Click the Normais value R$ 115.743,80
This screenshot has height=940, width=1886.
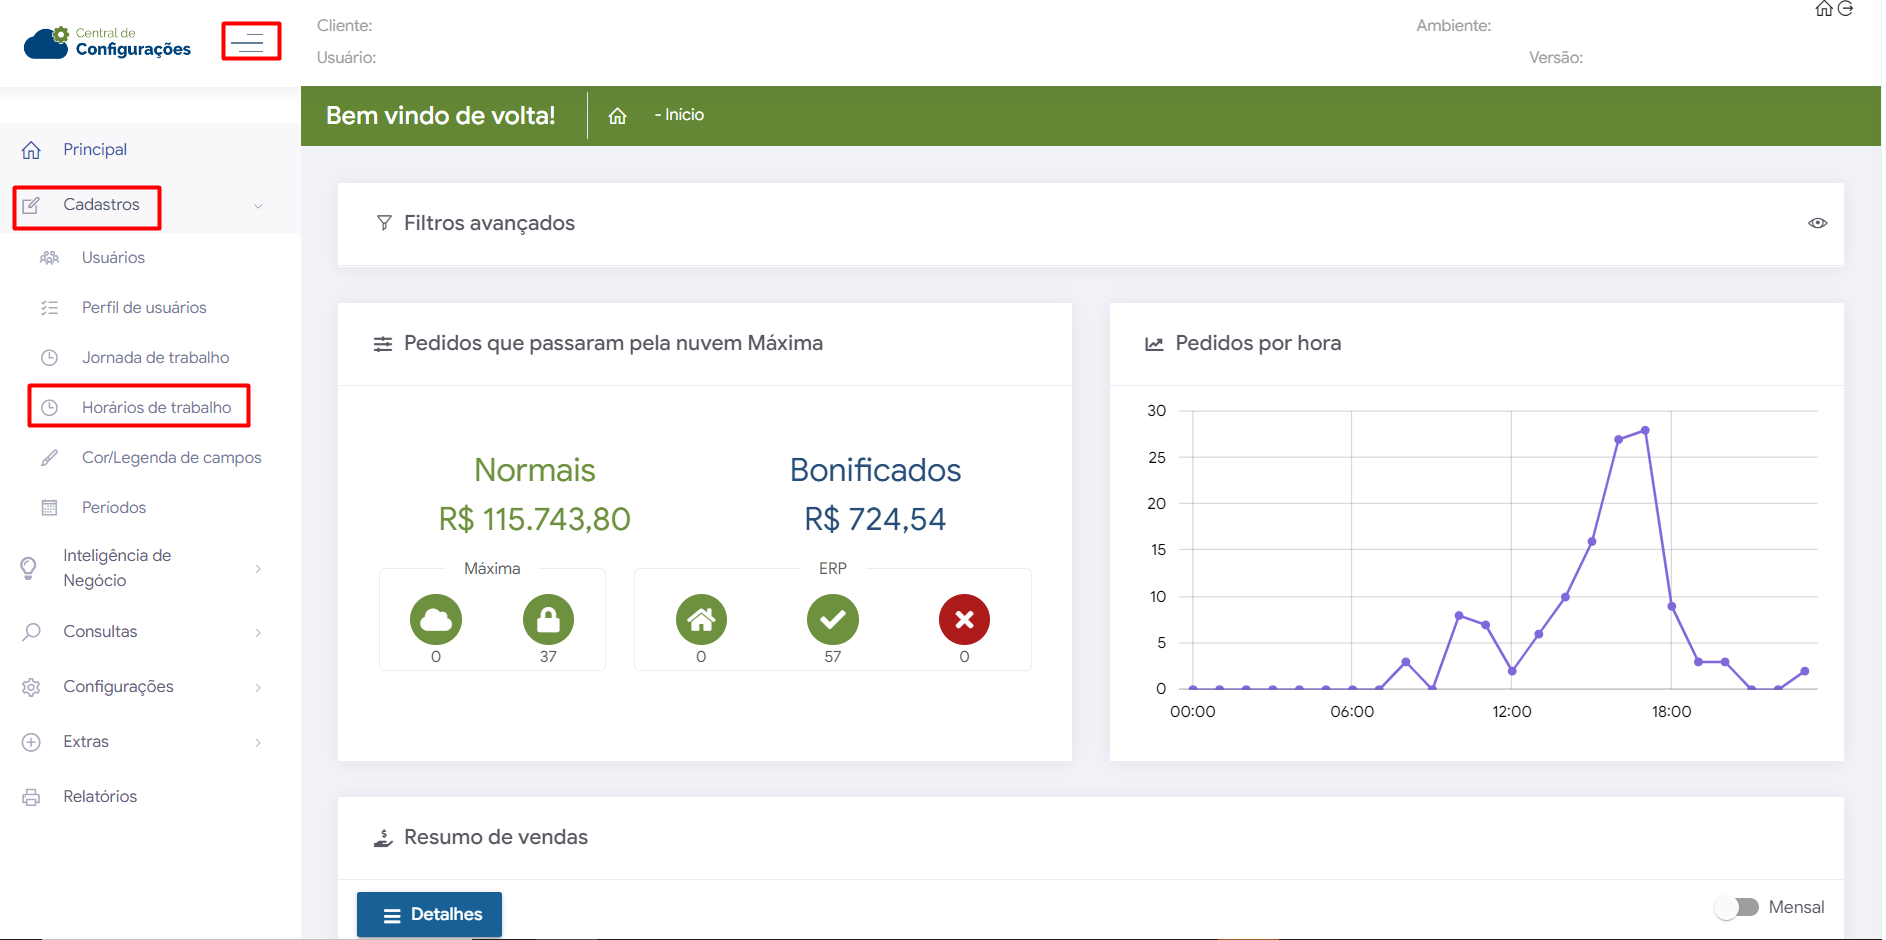535,519
